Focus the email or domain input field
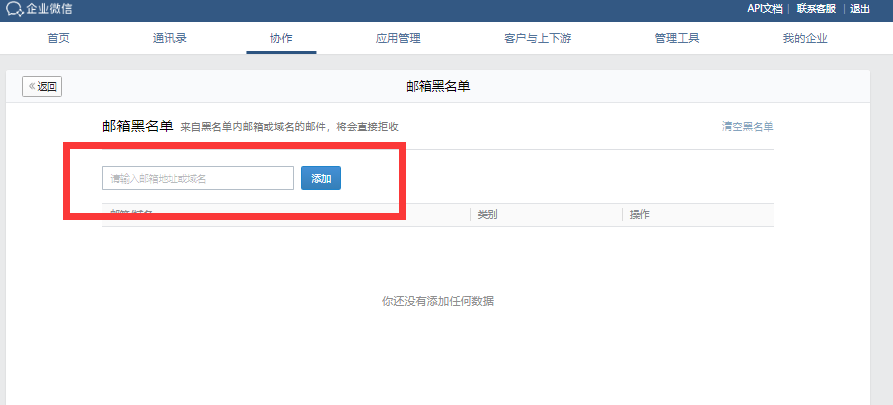 pos(198,178)
